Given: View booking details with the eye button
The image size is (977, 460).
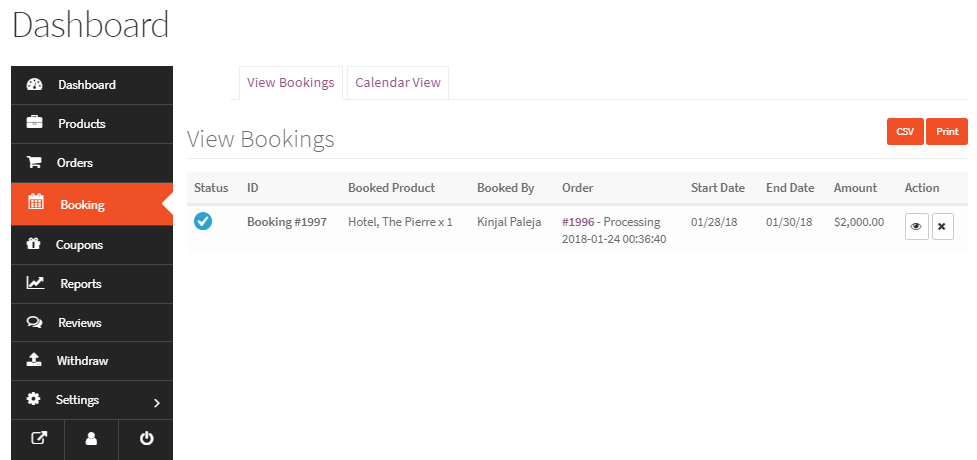Looking at the screenshot, I should click(x=916, y=227).
